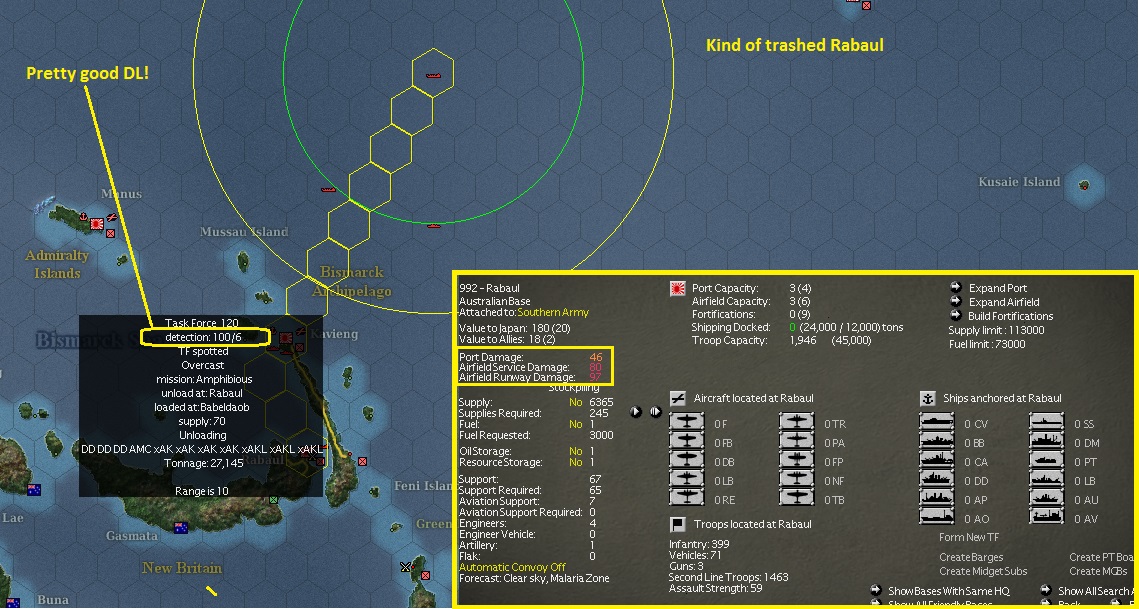Click the cruiser (CA) ship icon
The height and width of the screenshot is (609, 1139).
click(x=936, y=461)
